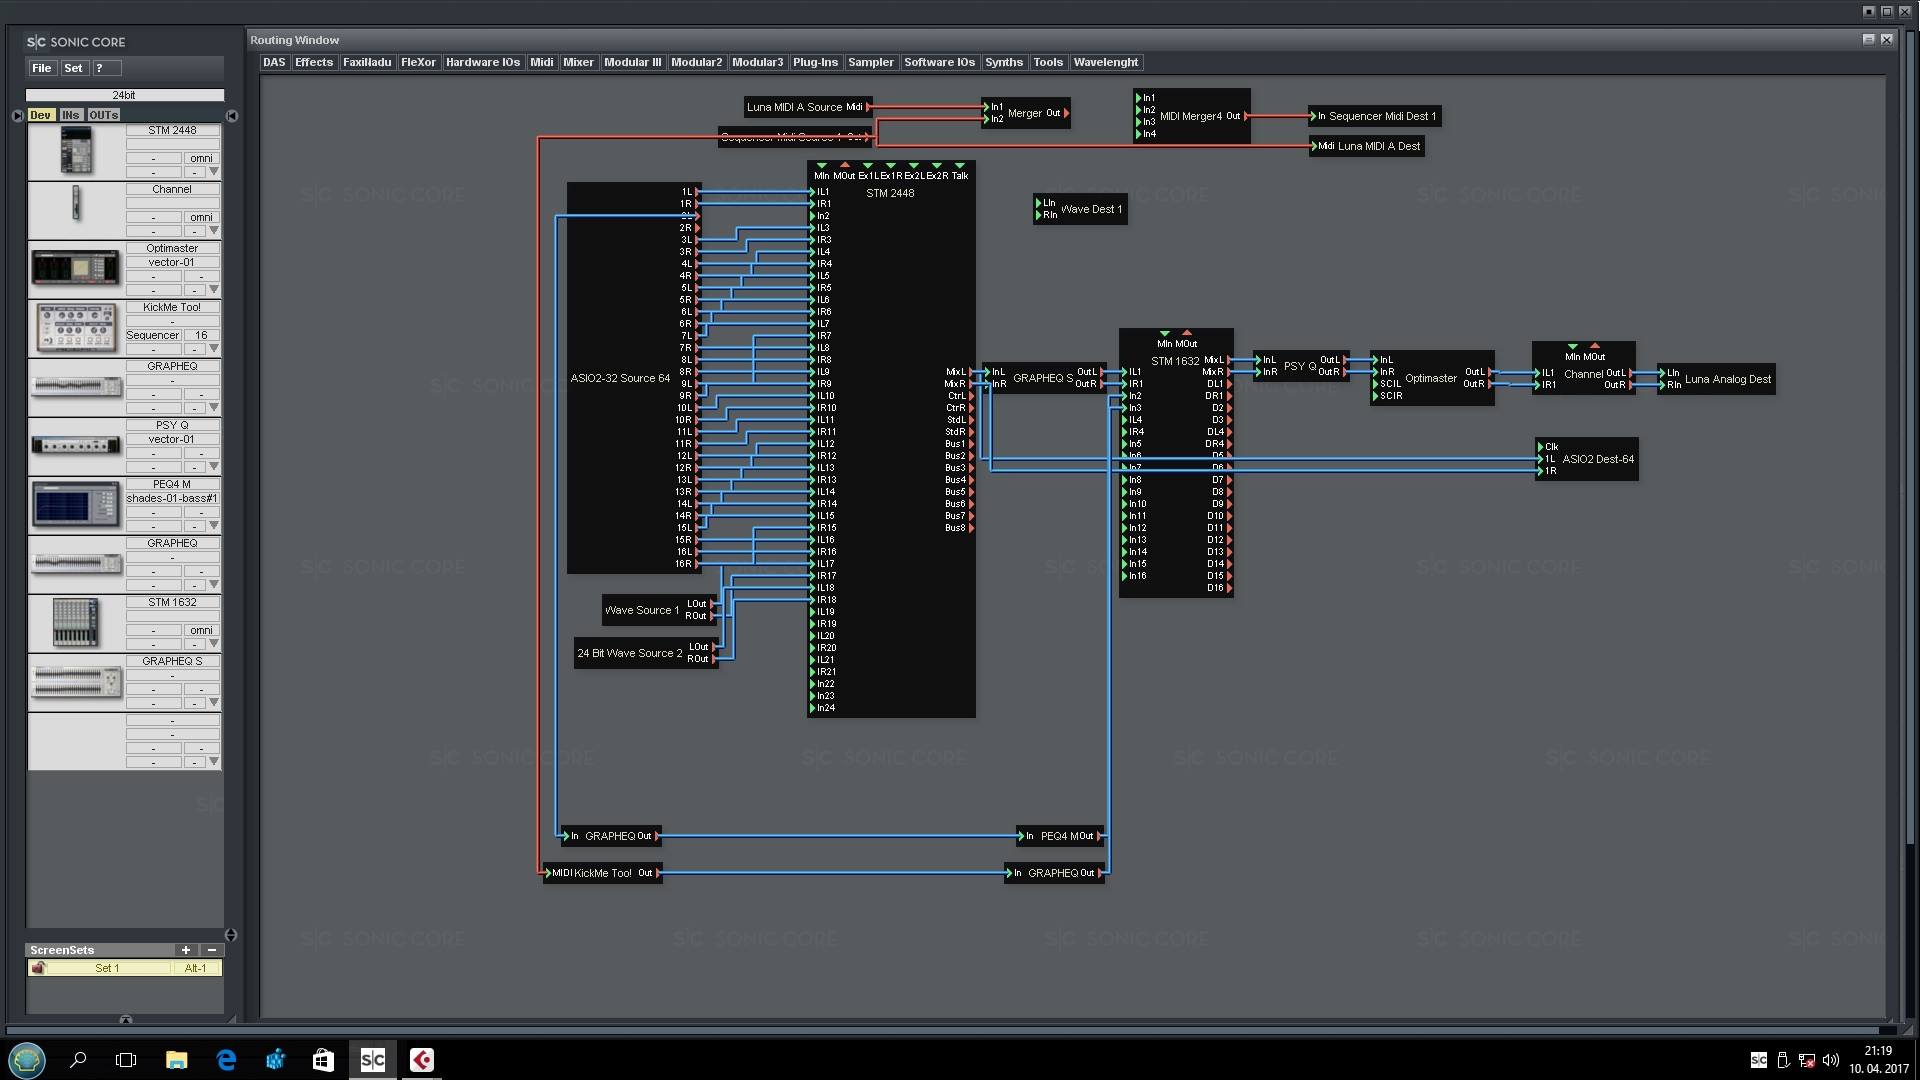Click the 24bit project name field
This screenshot has width=1920, height=1080.
125,95
